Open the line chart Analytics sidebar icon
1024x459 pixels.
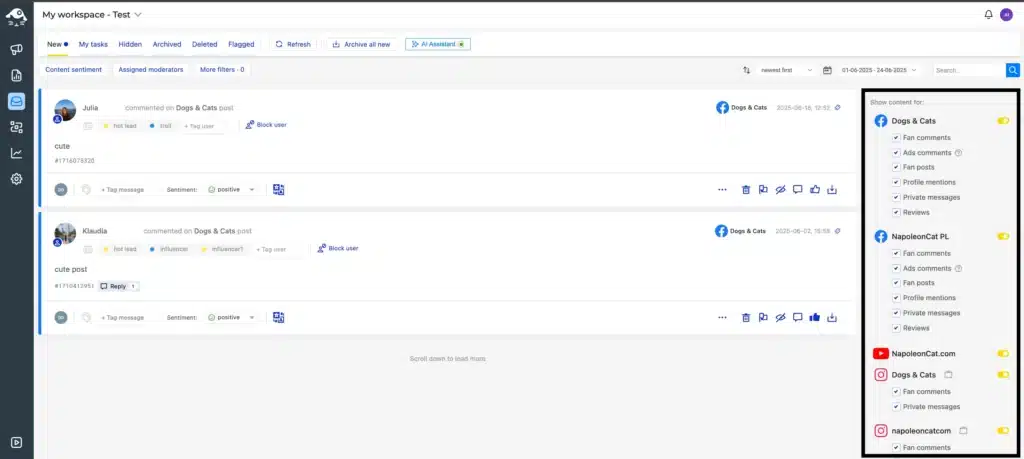coord(16,153)
